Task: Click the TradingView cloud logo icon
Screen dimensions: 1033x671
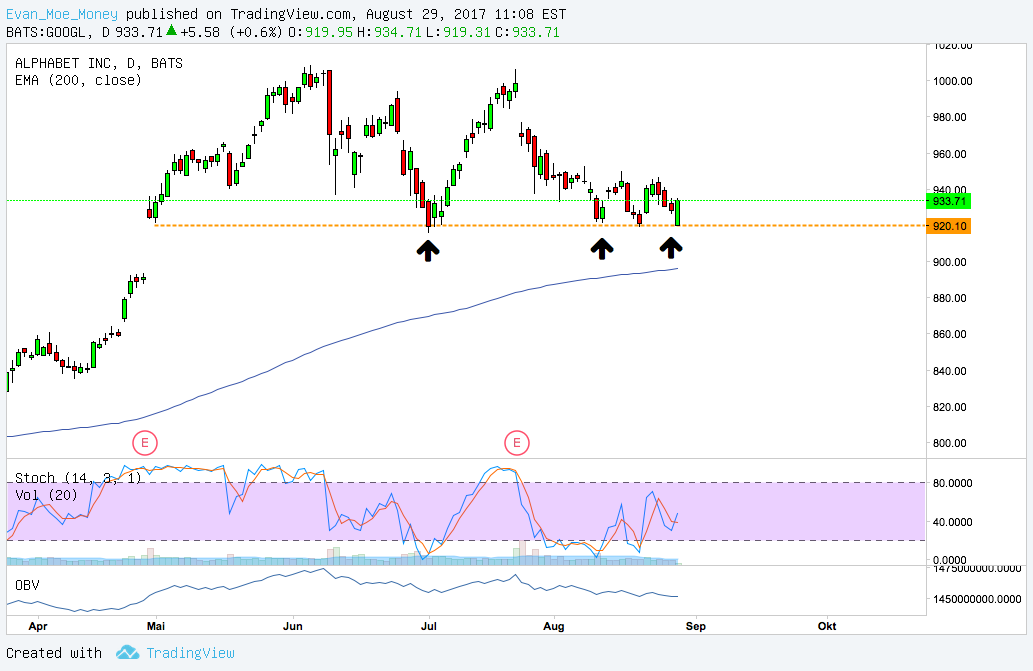Action: tap(127, 653)
